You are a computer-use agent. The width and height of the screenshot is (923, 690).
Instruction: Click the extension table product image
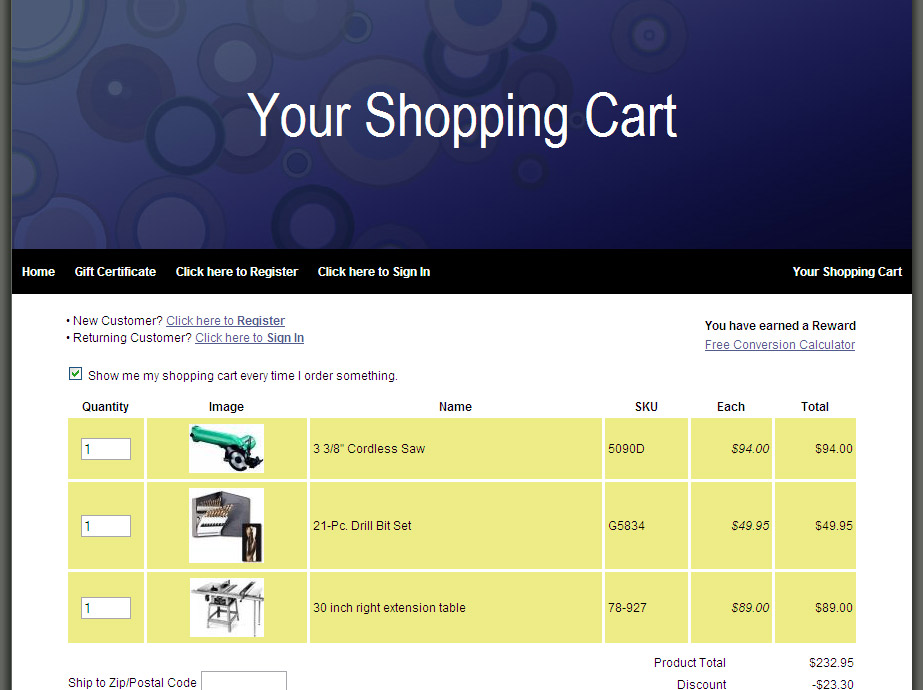(x=227, y=607)
